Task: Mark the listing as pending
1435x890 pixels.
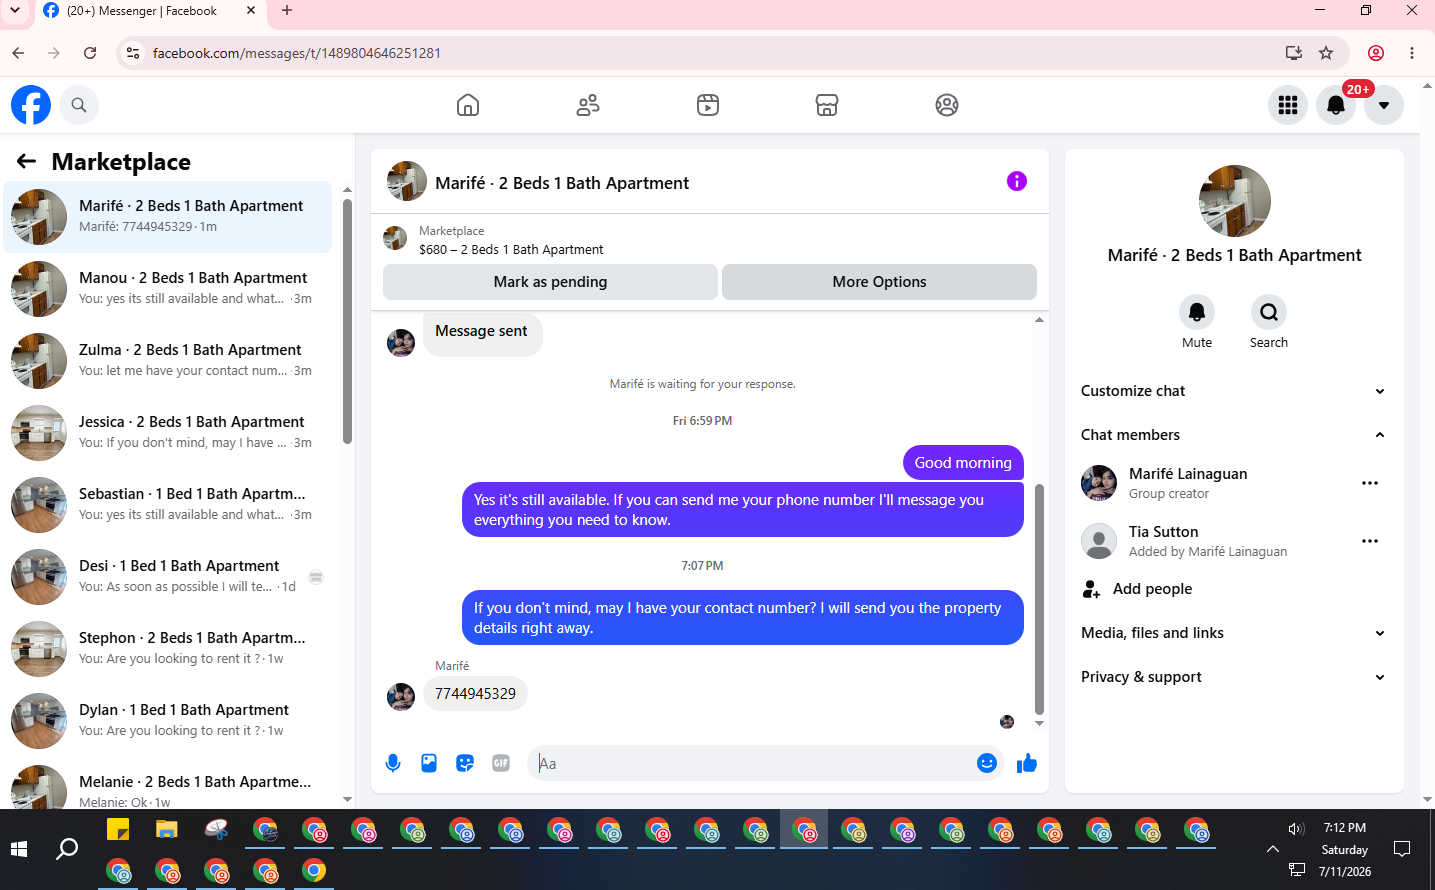Action: (550, 282)
